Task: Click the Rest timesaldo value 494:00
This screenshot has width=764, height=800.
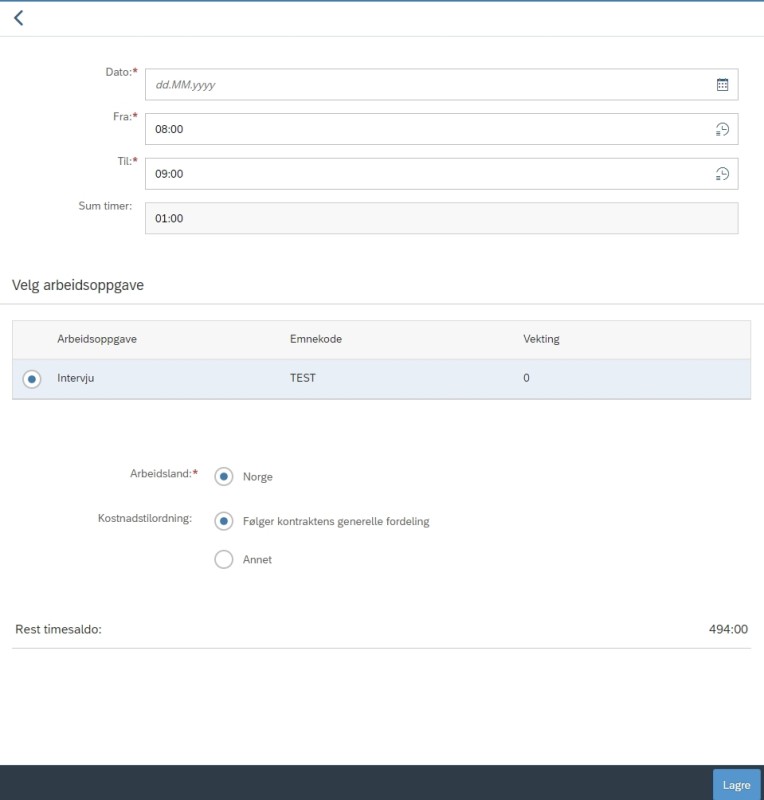Action: [728, 630]
